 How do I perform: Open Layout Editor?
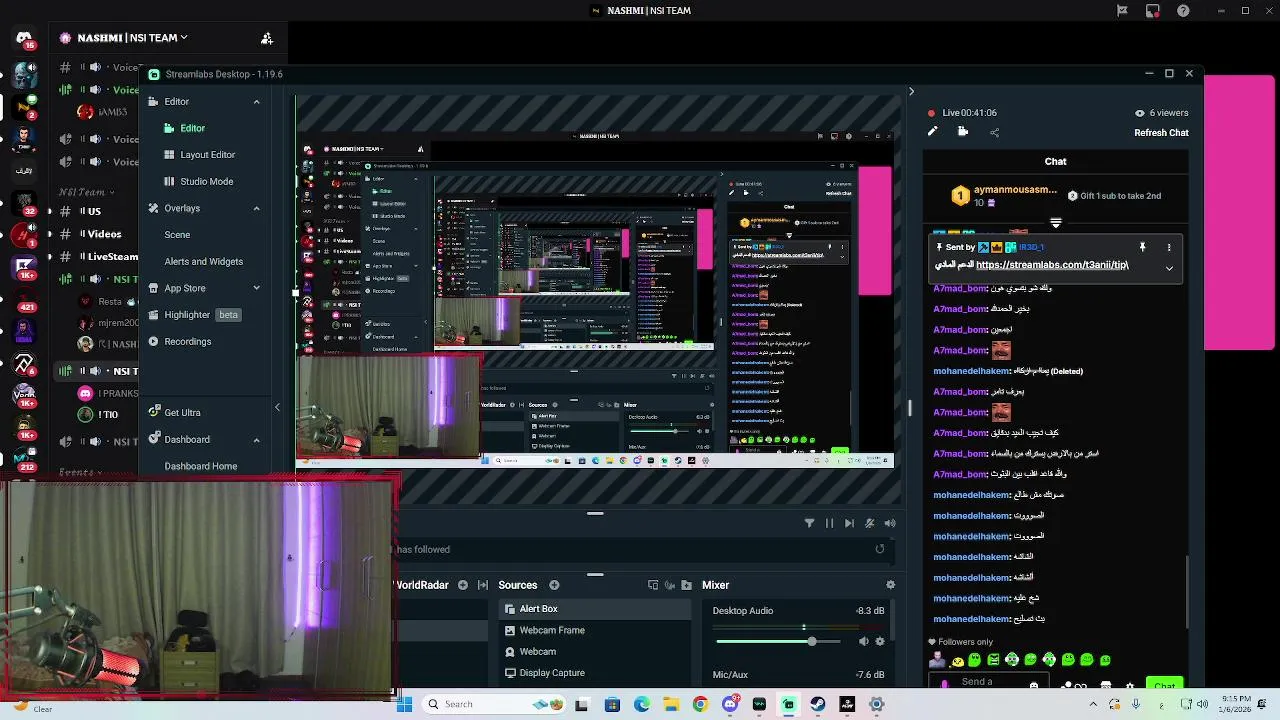(x=207, y=155)
